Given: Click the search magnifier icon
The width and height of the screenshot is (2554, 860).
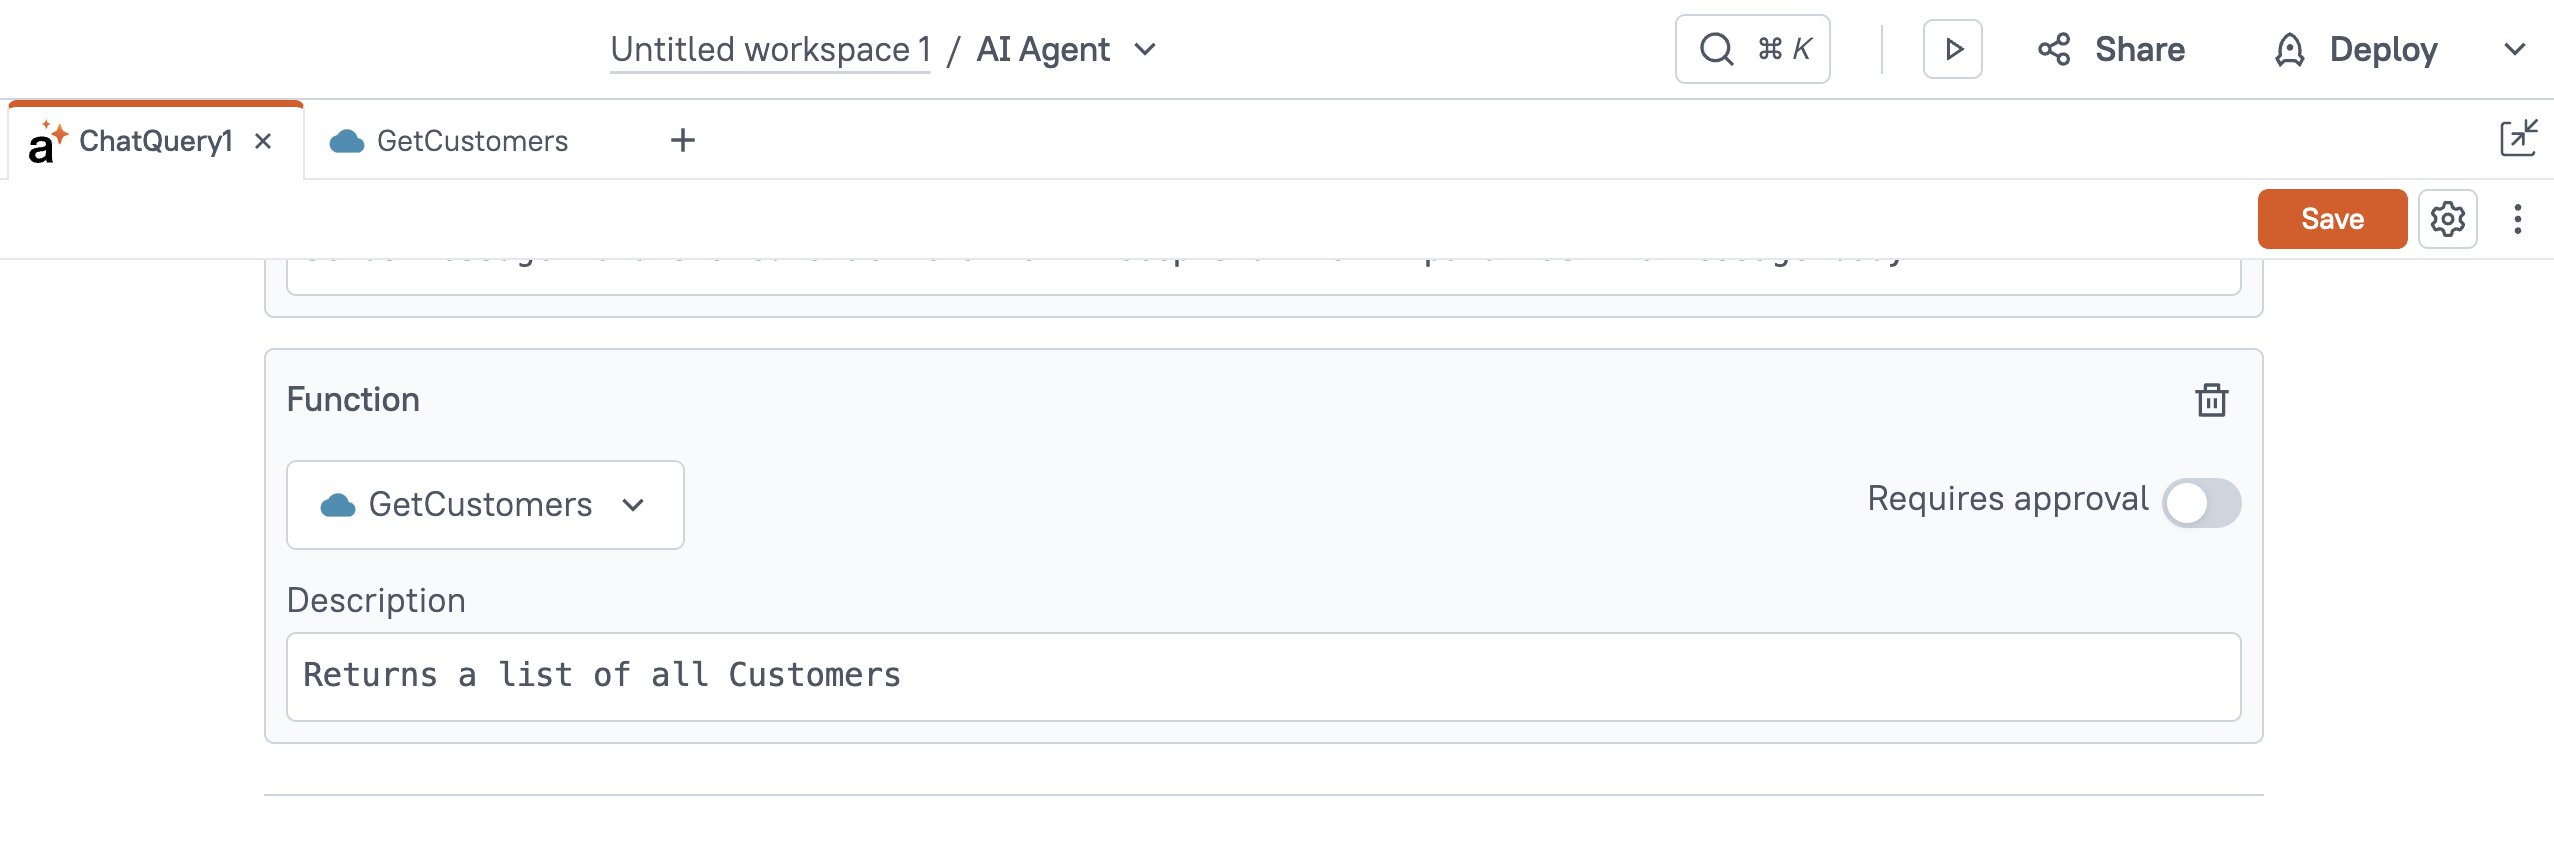Looking at the screenshot, I should [x=1717, y=49].
